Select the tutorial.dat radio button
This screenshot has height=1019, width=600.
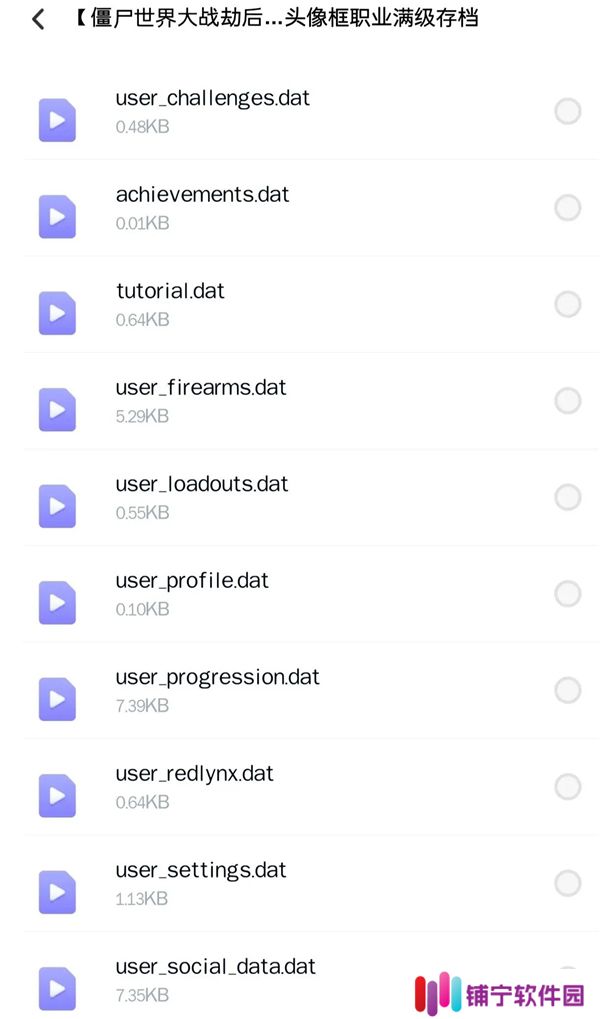(567, 304)
